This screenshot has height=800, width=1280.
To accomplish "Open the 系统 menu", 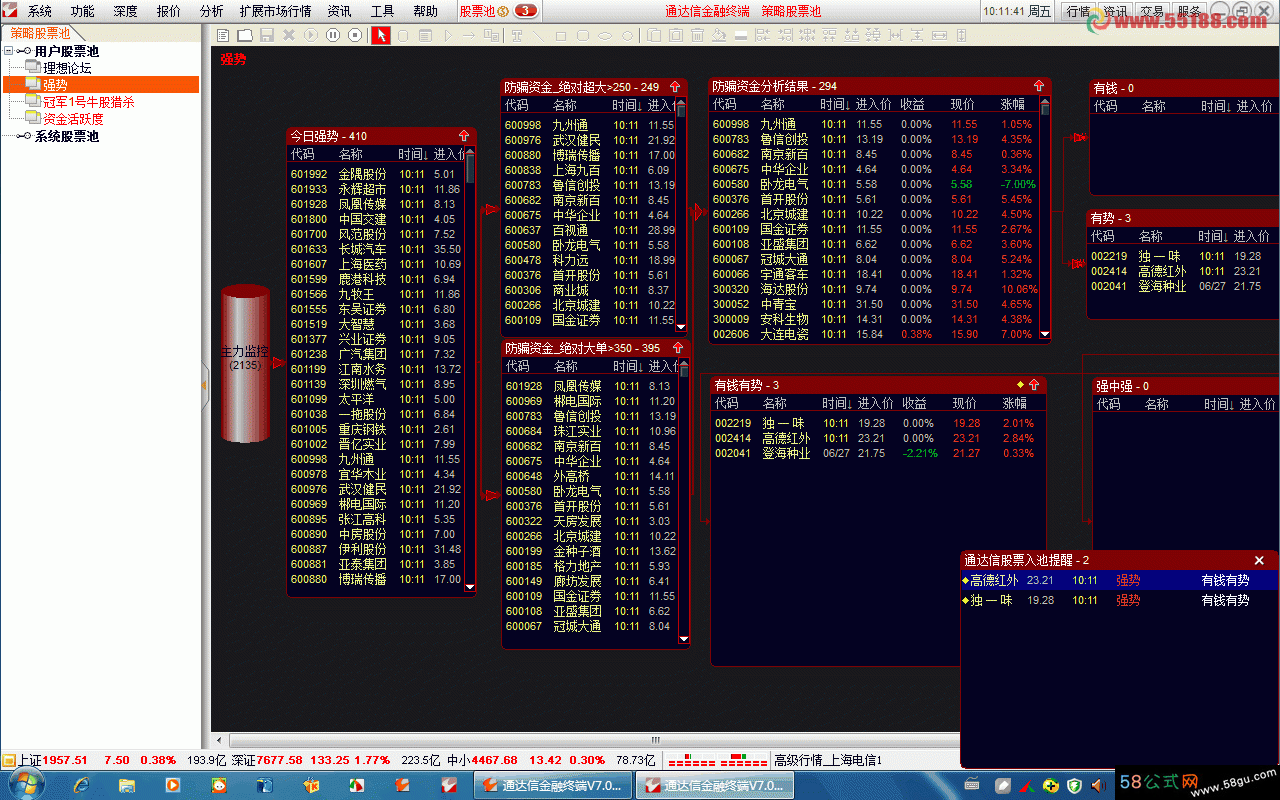I will tap(40, 11).
